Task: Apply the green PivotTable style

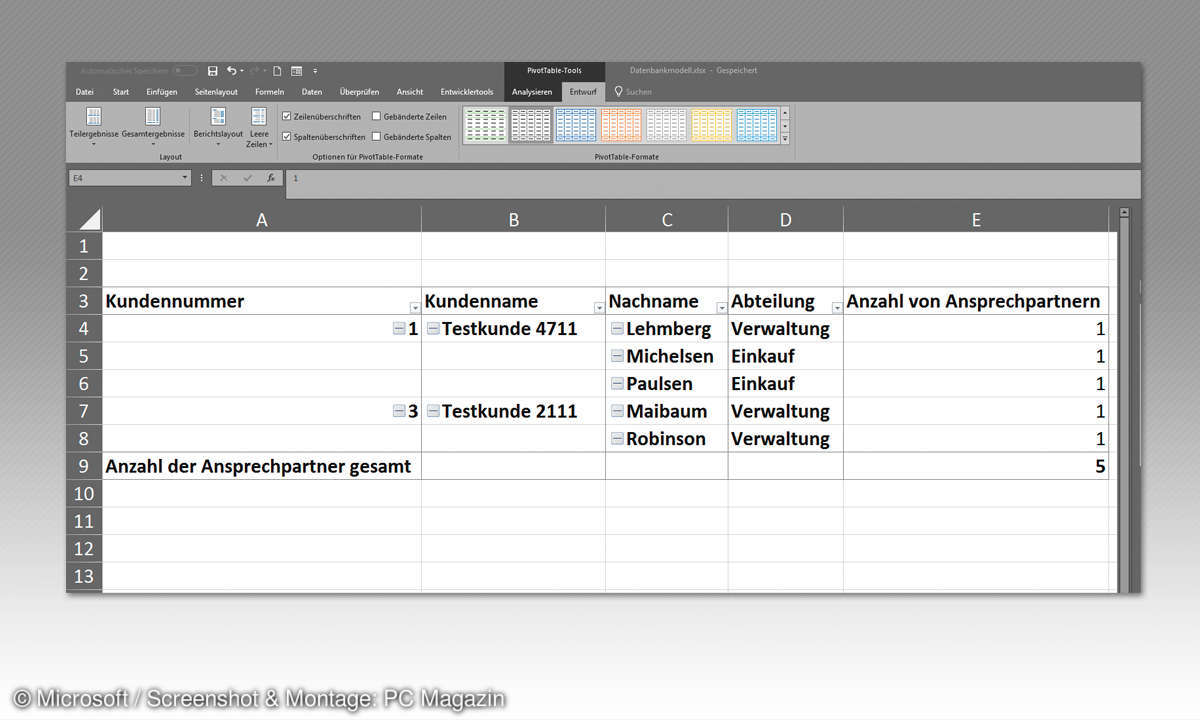Action: (485, 125)
